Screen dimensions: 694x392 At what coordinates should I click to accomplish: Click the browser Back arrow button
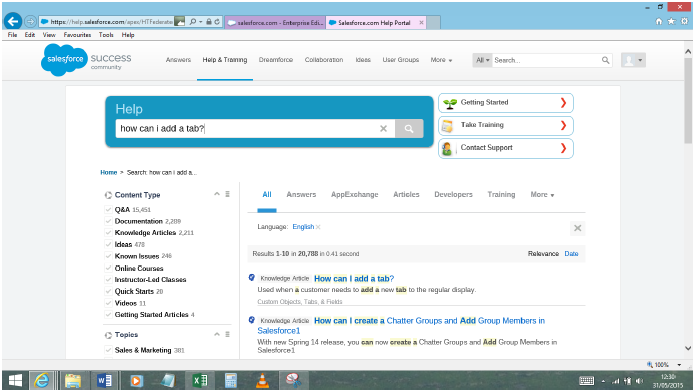[x=13, y=21]
